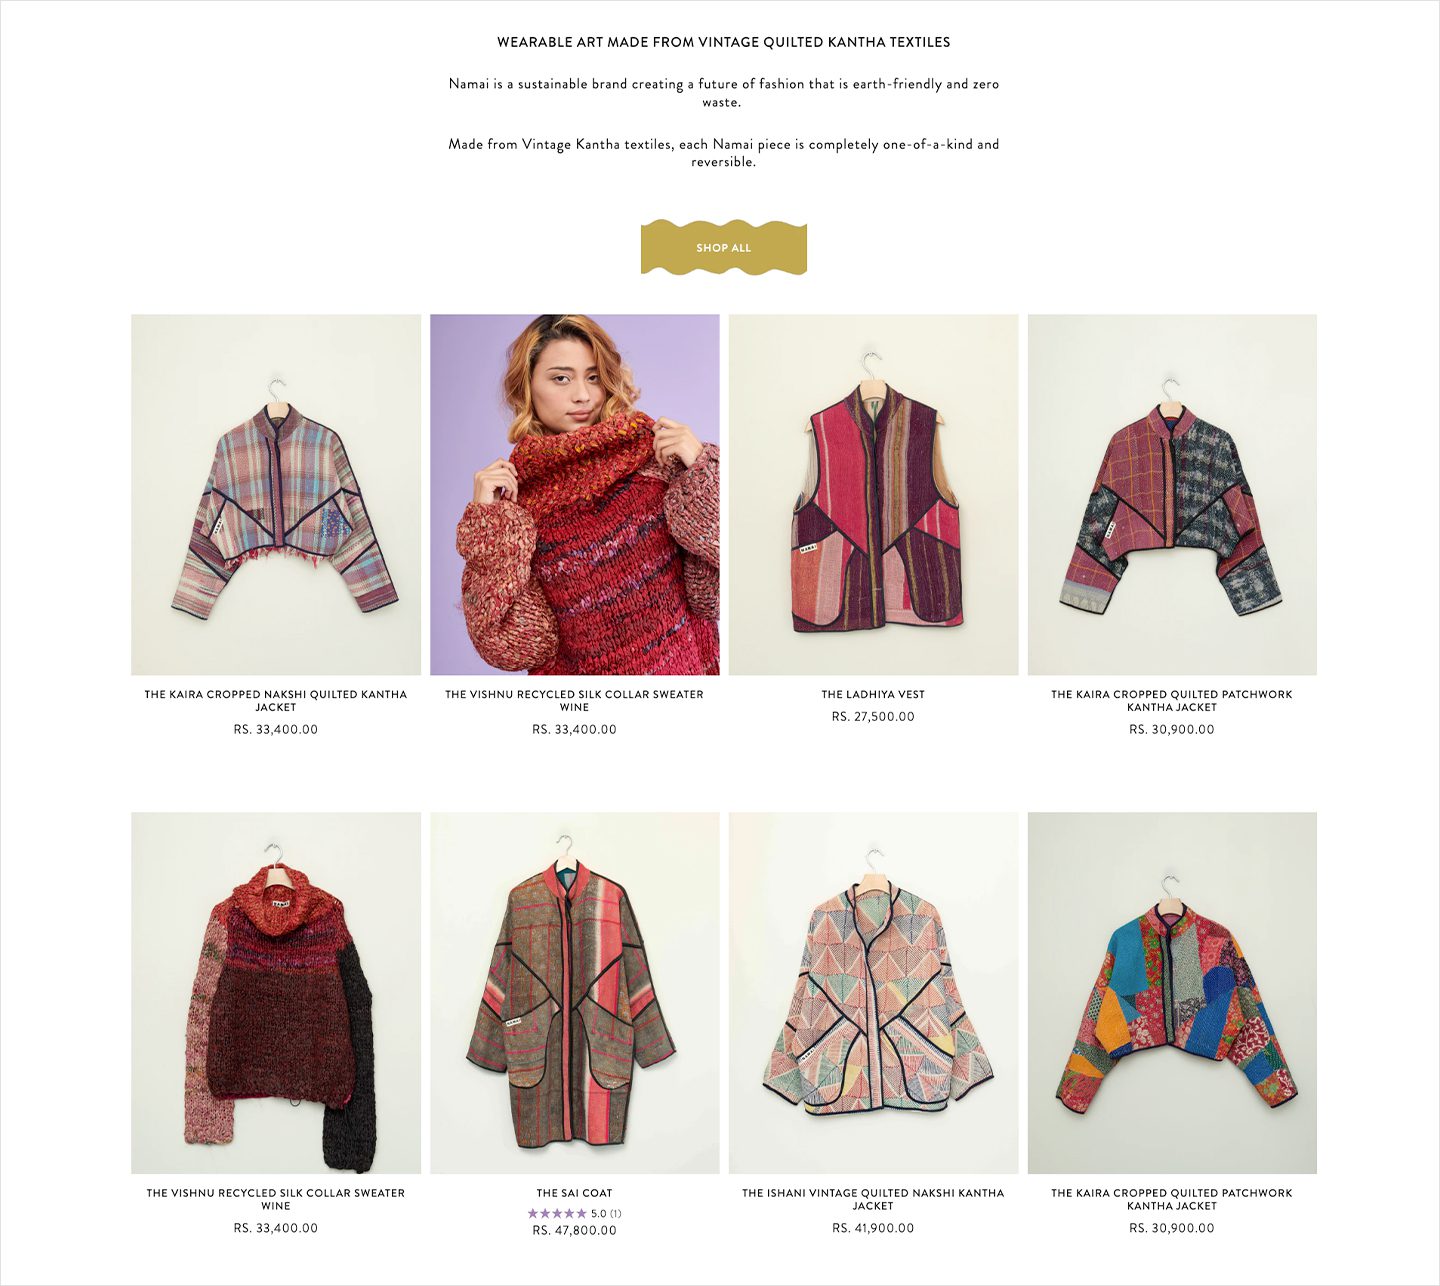Select second-row Kaira Cropped Quilted Patchwork title
The image size is (1440, 1286).
pyautogui.click(x=1172, y=1199)
